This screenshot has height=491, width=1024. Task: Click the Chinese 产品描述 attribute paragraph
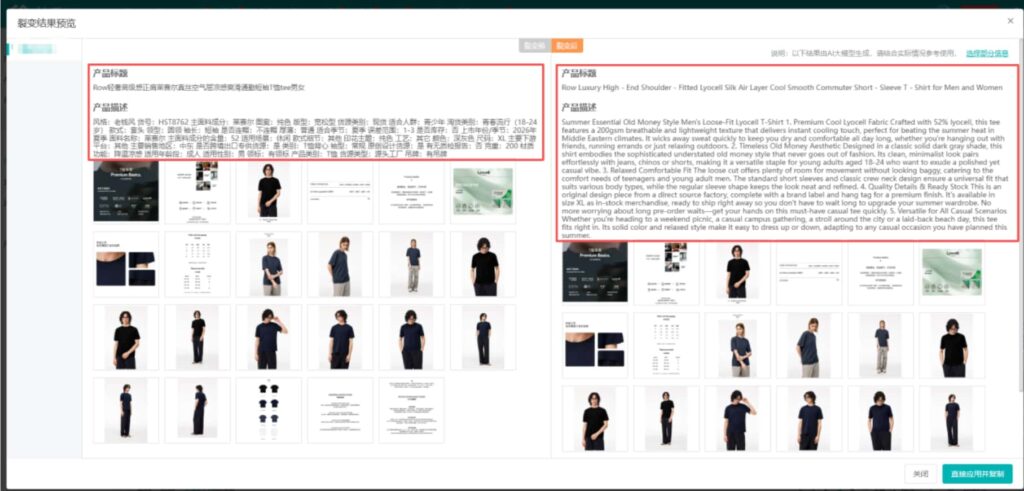tap(316, 137)
